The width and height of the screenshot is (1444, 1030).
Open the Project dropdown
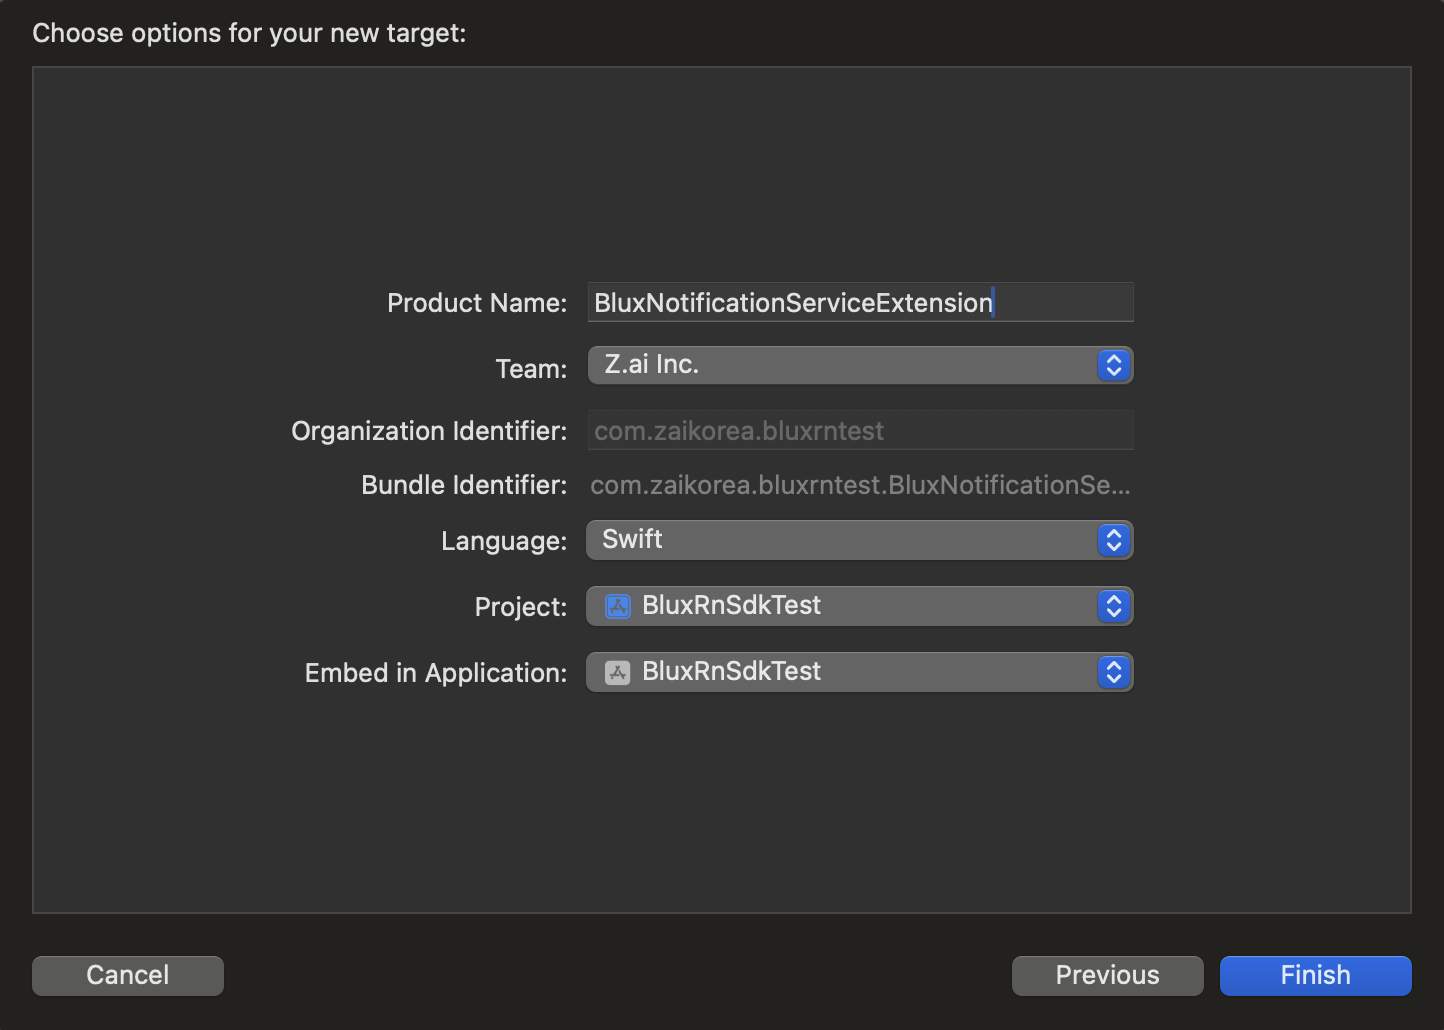[x=860, y=606]
